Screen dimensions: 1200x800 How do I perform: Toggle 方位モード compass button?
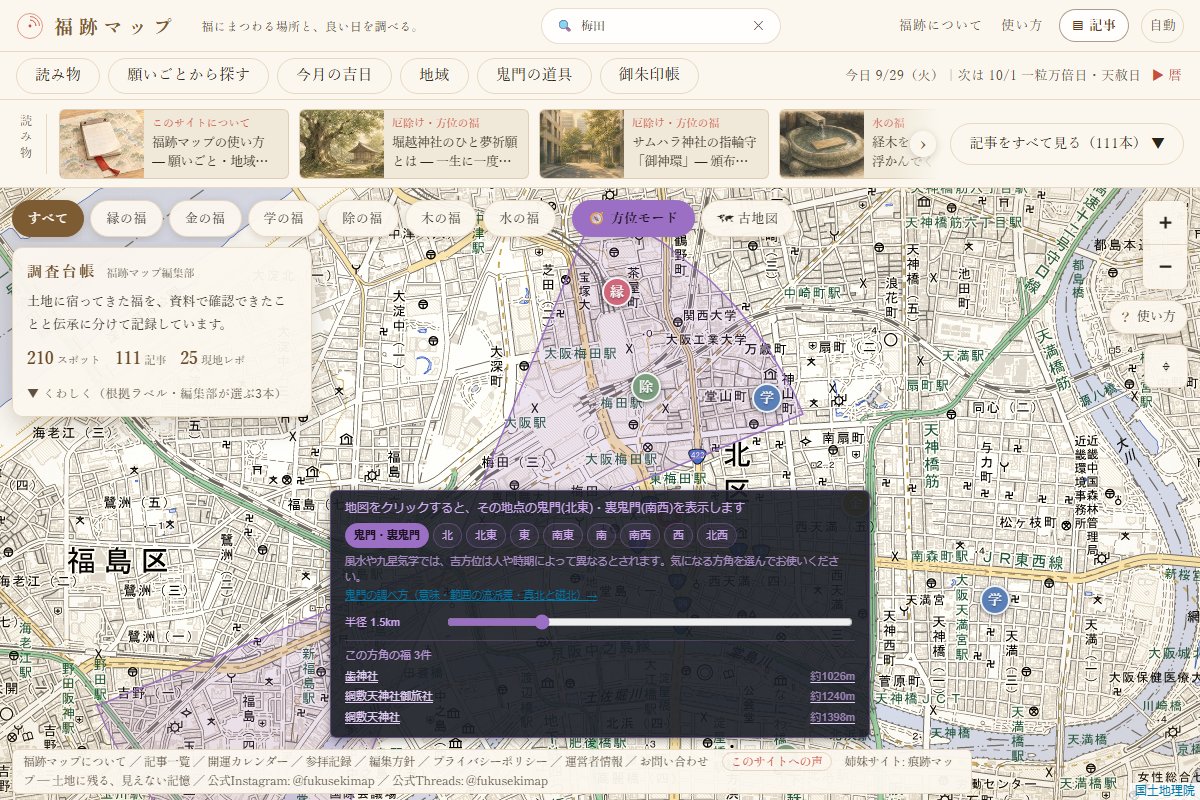pyautogui.click(x=633, y=218)
